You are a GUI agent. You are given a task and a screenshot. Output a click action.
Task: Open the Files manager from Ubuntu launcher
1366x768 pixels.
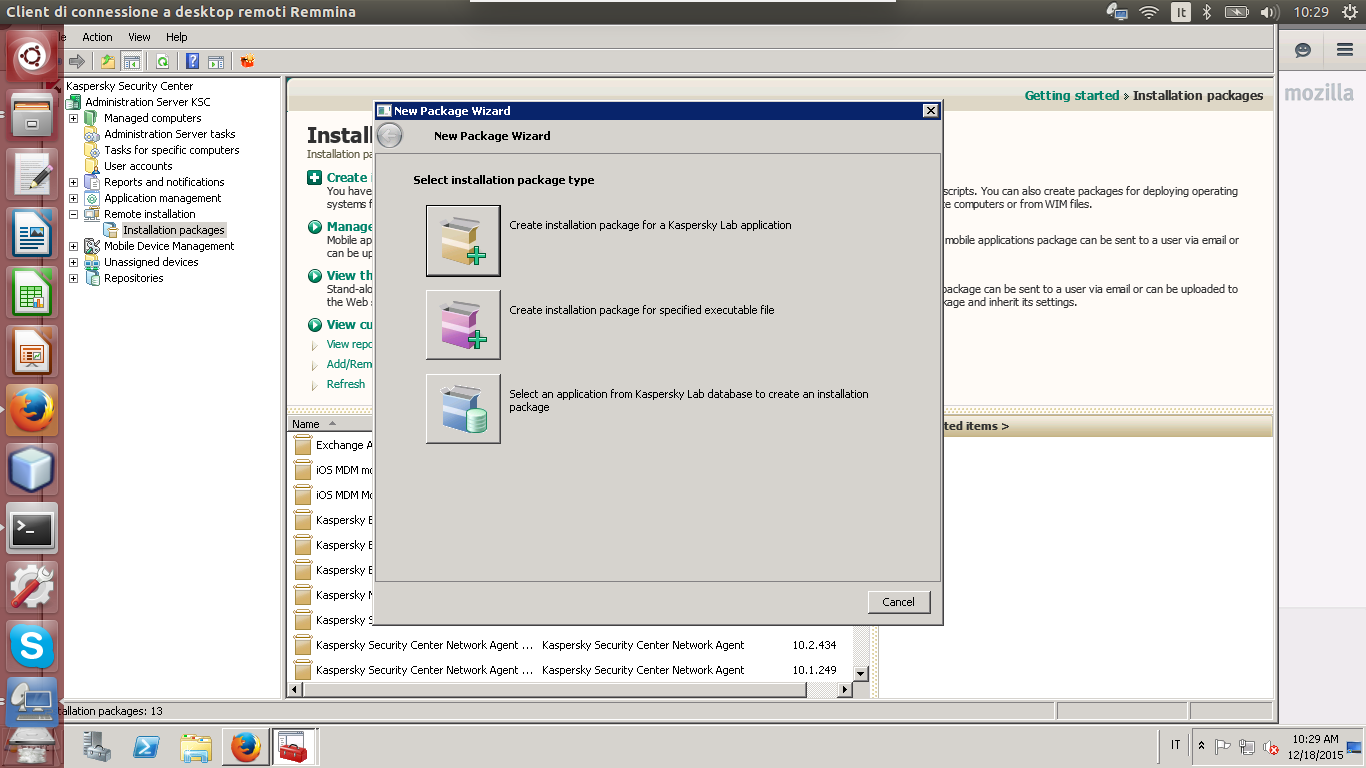point(32,115)
